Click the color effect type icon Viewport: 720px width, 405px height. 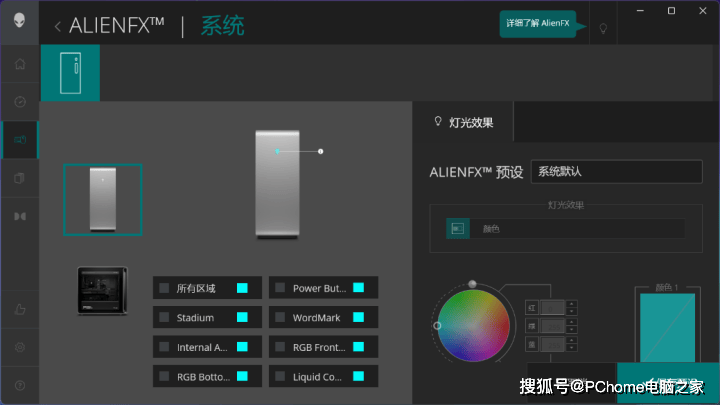coord(458,228)
